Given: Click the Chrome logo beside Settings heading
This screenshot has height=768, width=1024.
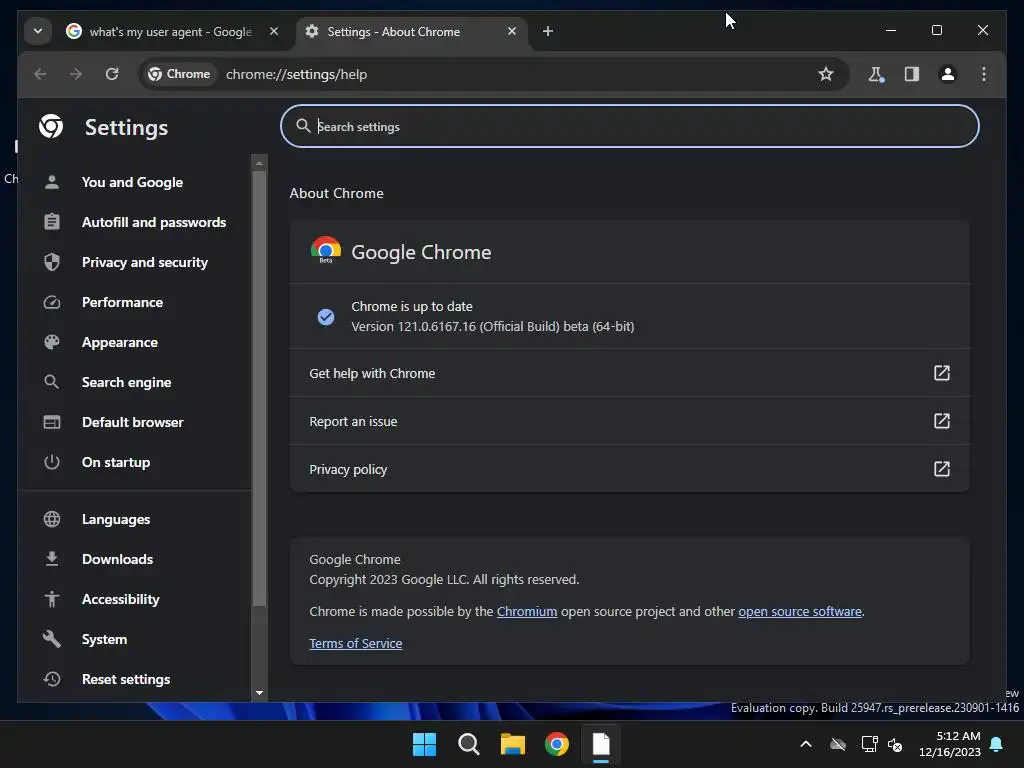Looking at the screenshot, I should pyautogui.click(x=51, y=126).
